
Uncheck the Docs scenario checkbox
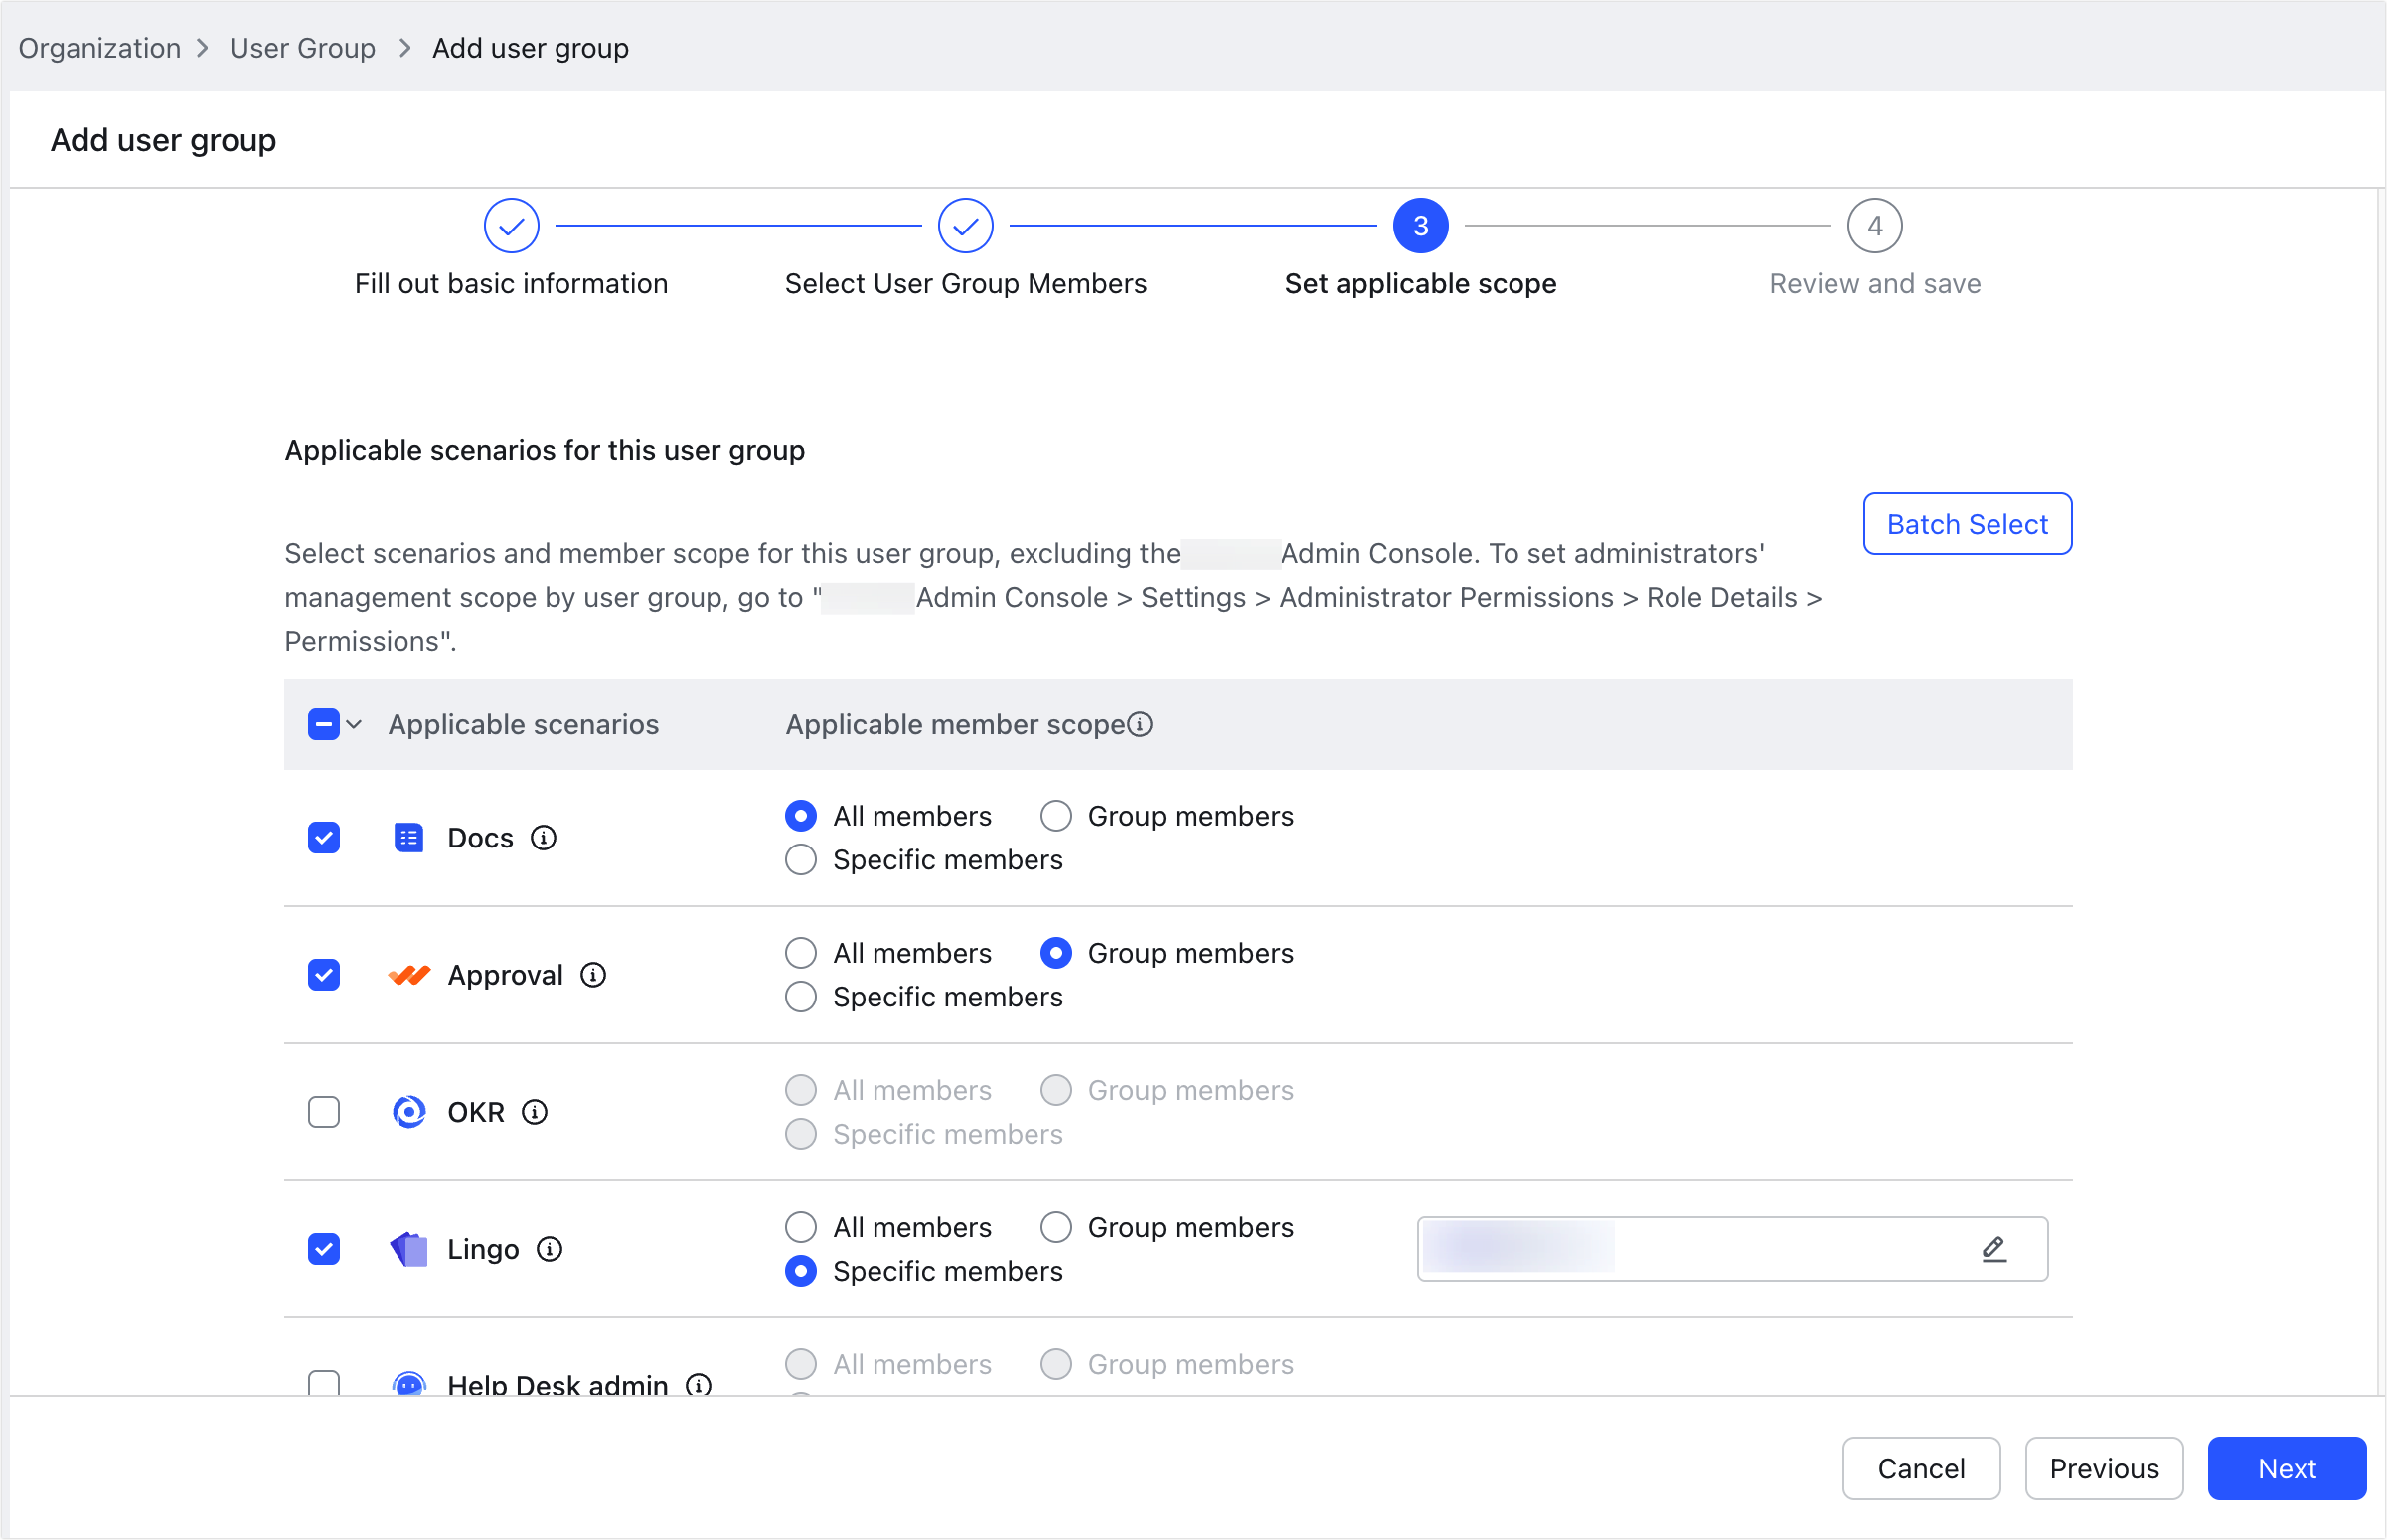coord(323,838)
